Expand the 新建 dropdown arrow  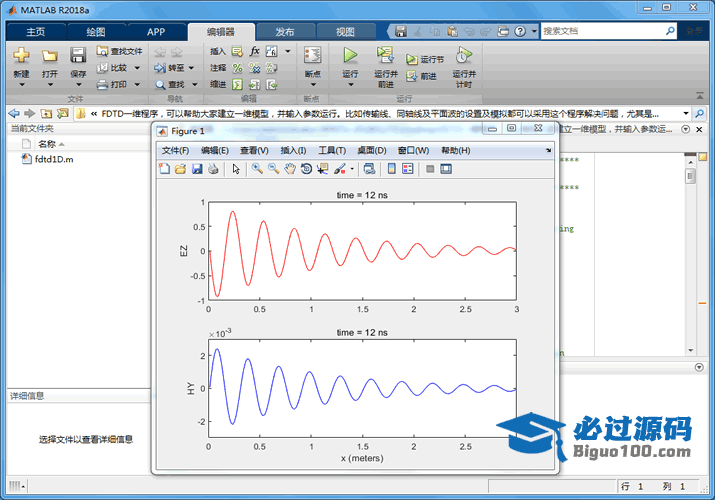tap(21, 85)
